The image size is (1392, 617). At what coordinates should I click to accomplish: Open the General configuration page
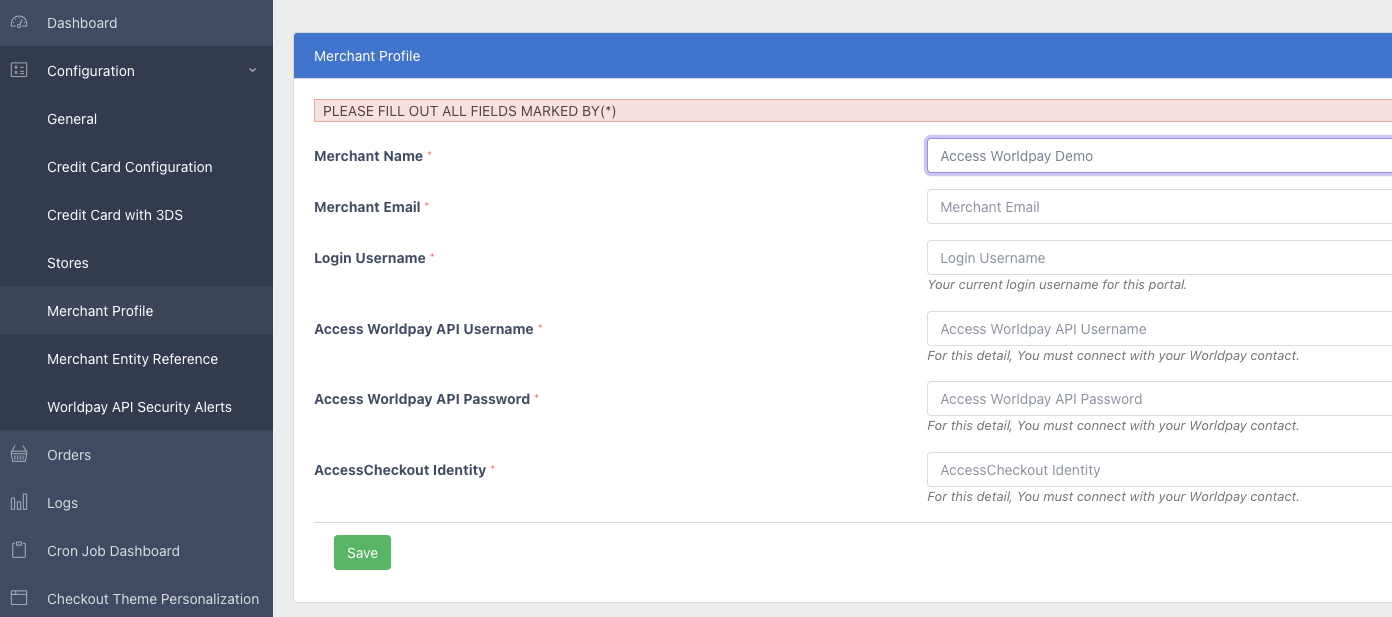click(x=72, y=119)
